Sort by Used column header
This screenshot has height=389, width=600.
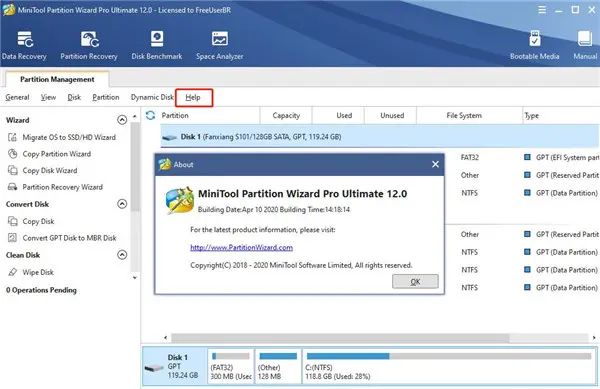339,115
